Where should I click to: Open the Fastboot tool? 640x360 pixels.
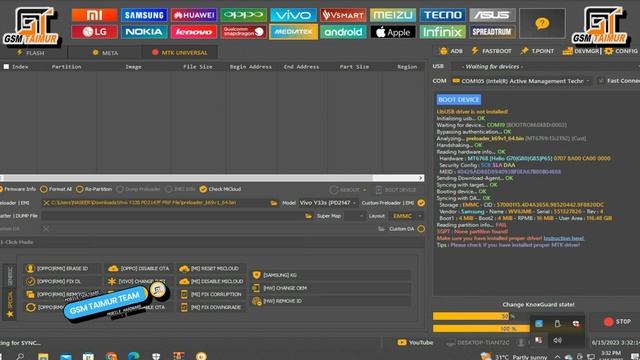(491, 51)
